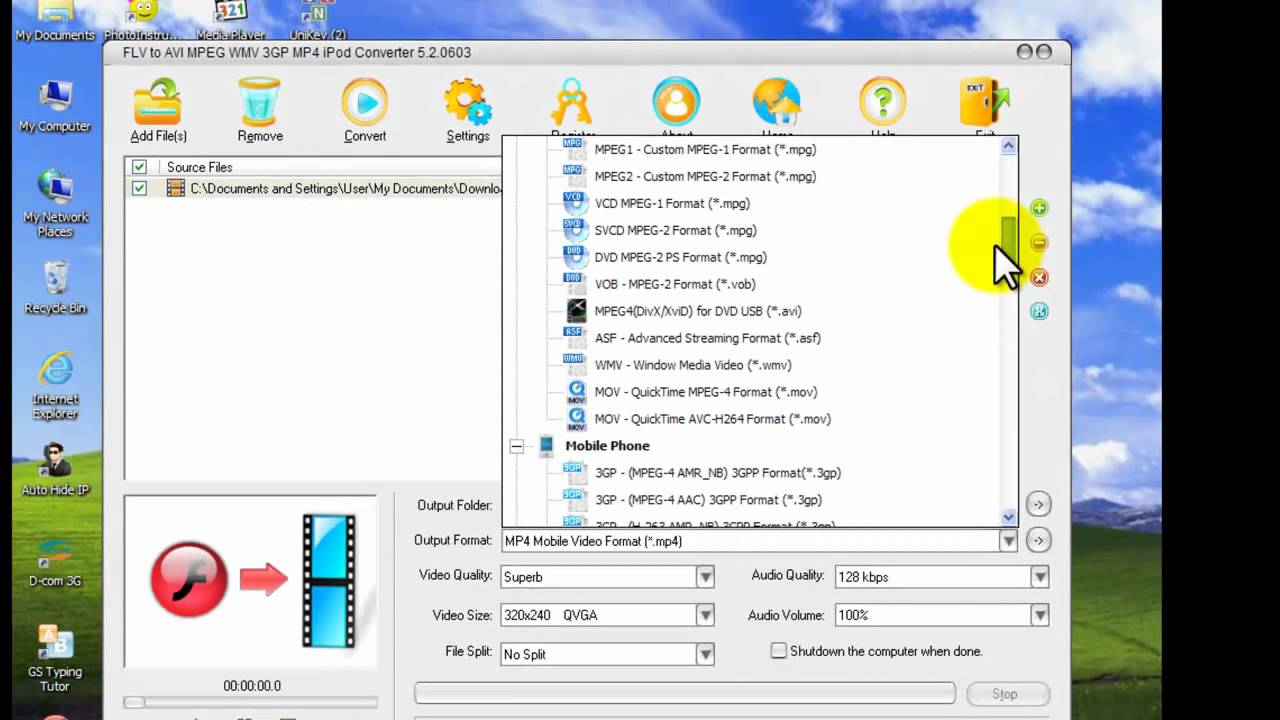The height and width of the screenshot is (720, 1280).
Task: Select MPEG1 - Custom MPEG-1 Format
Action: click(x=705, y=149)
